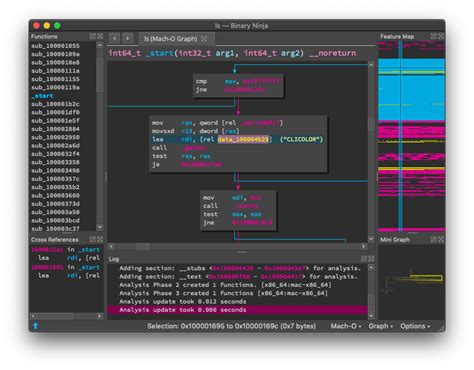Float the Feature Map panel

point(433,36)
